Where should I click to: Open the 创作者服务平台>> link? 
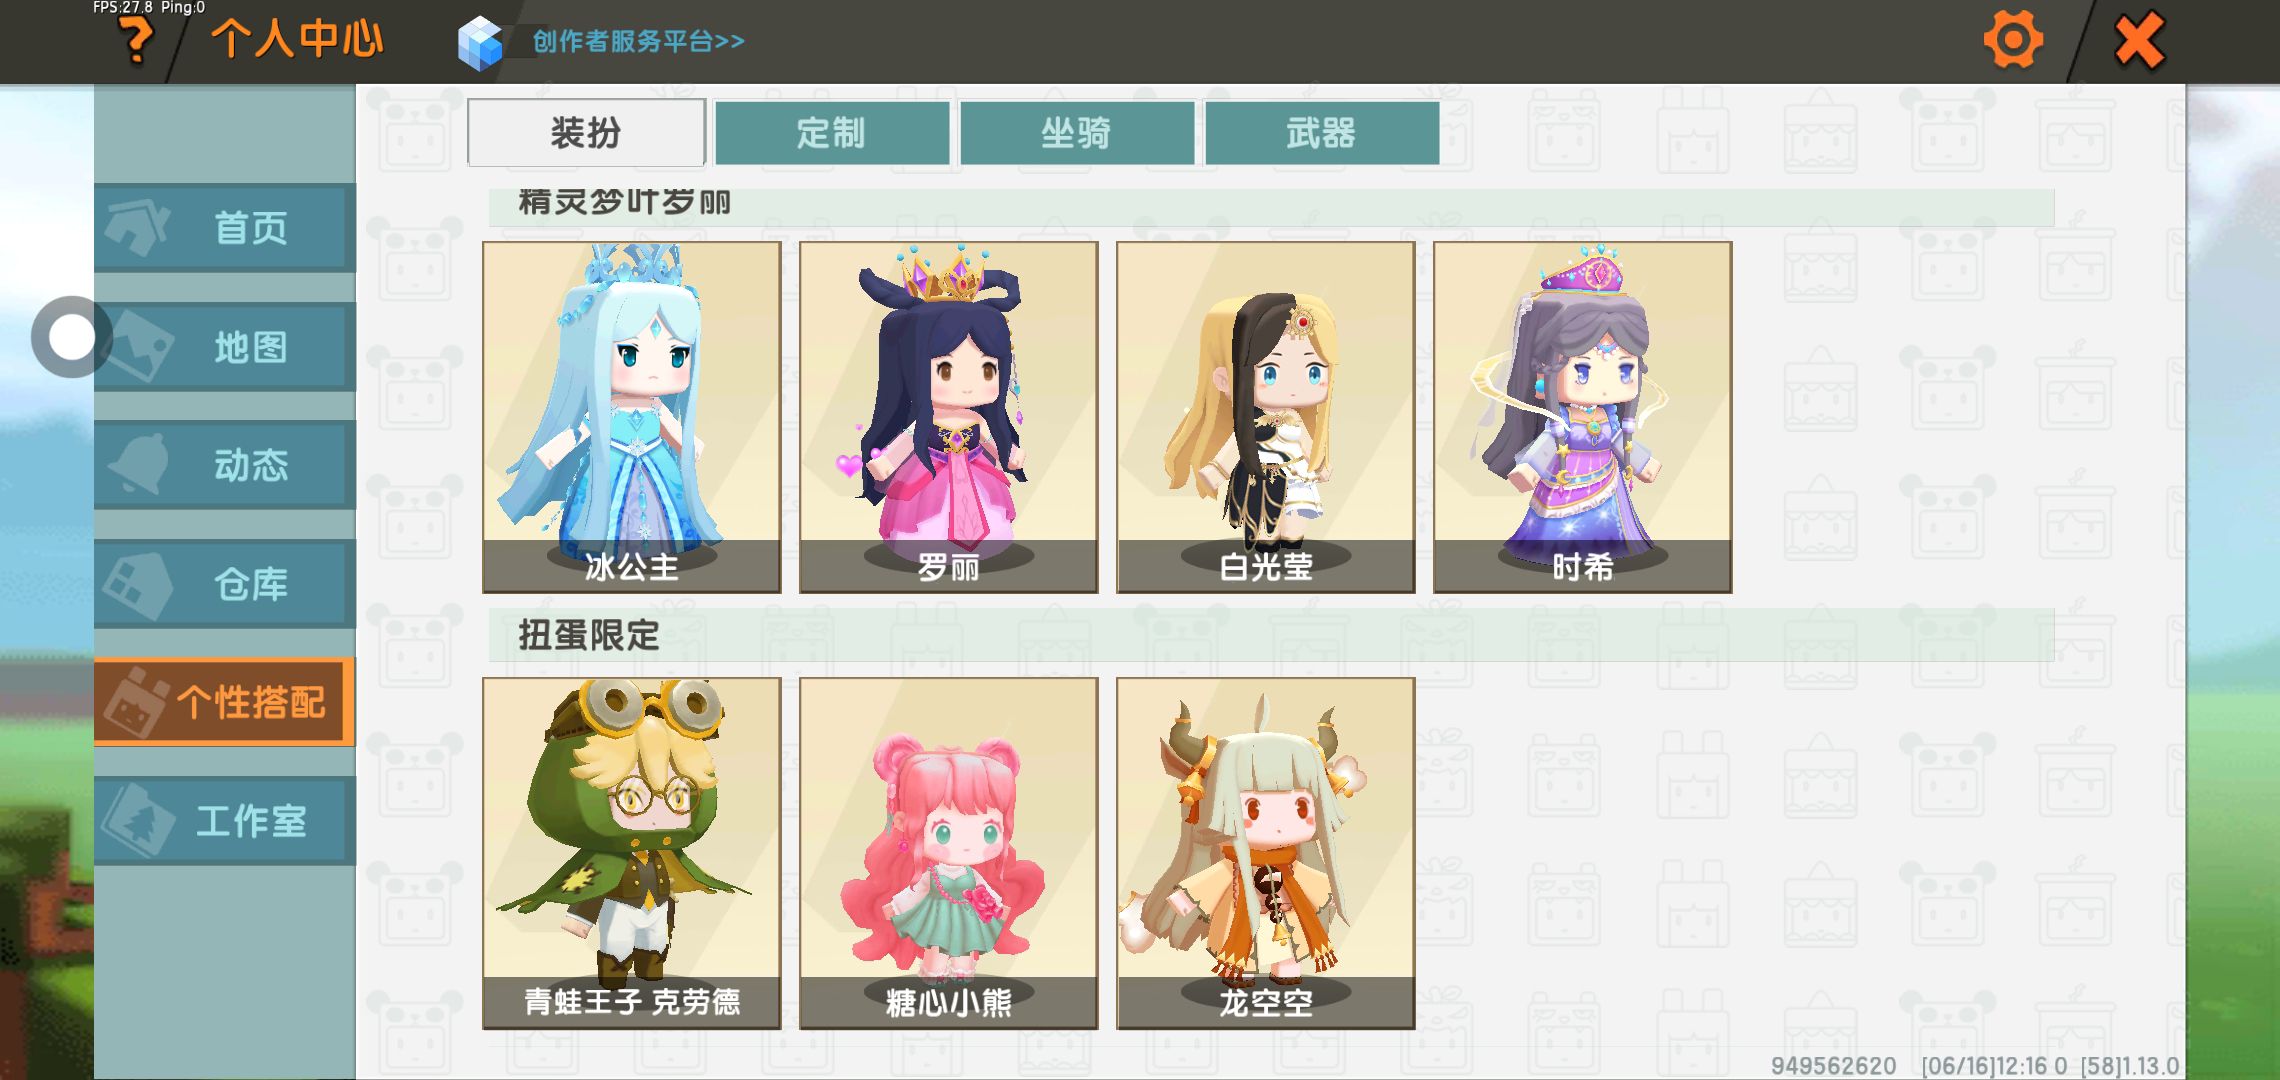click(x=638, y=41)
